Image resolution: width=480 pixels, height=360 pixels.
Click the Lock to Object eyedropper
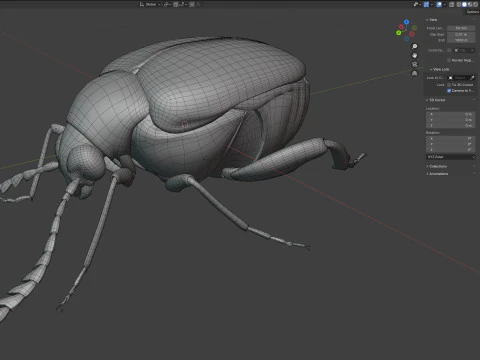pyautogui.click(x=472, y=78)
